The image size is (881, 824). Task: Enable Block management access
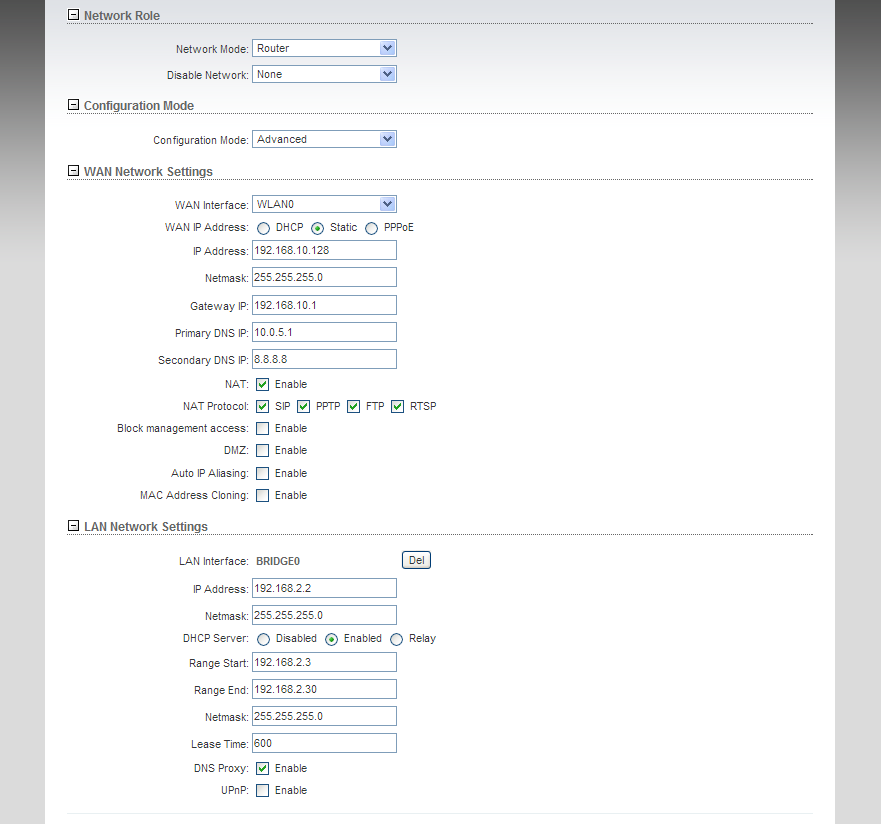point(262,429)
